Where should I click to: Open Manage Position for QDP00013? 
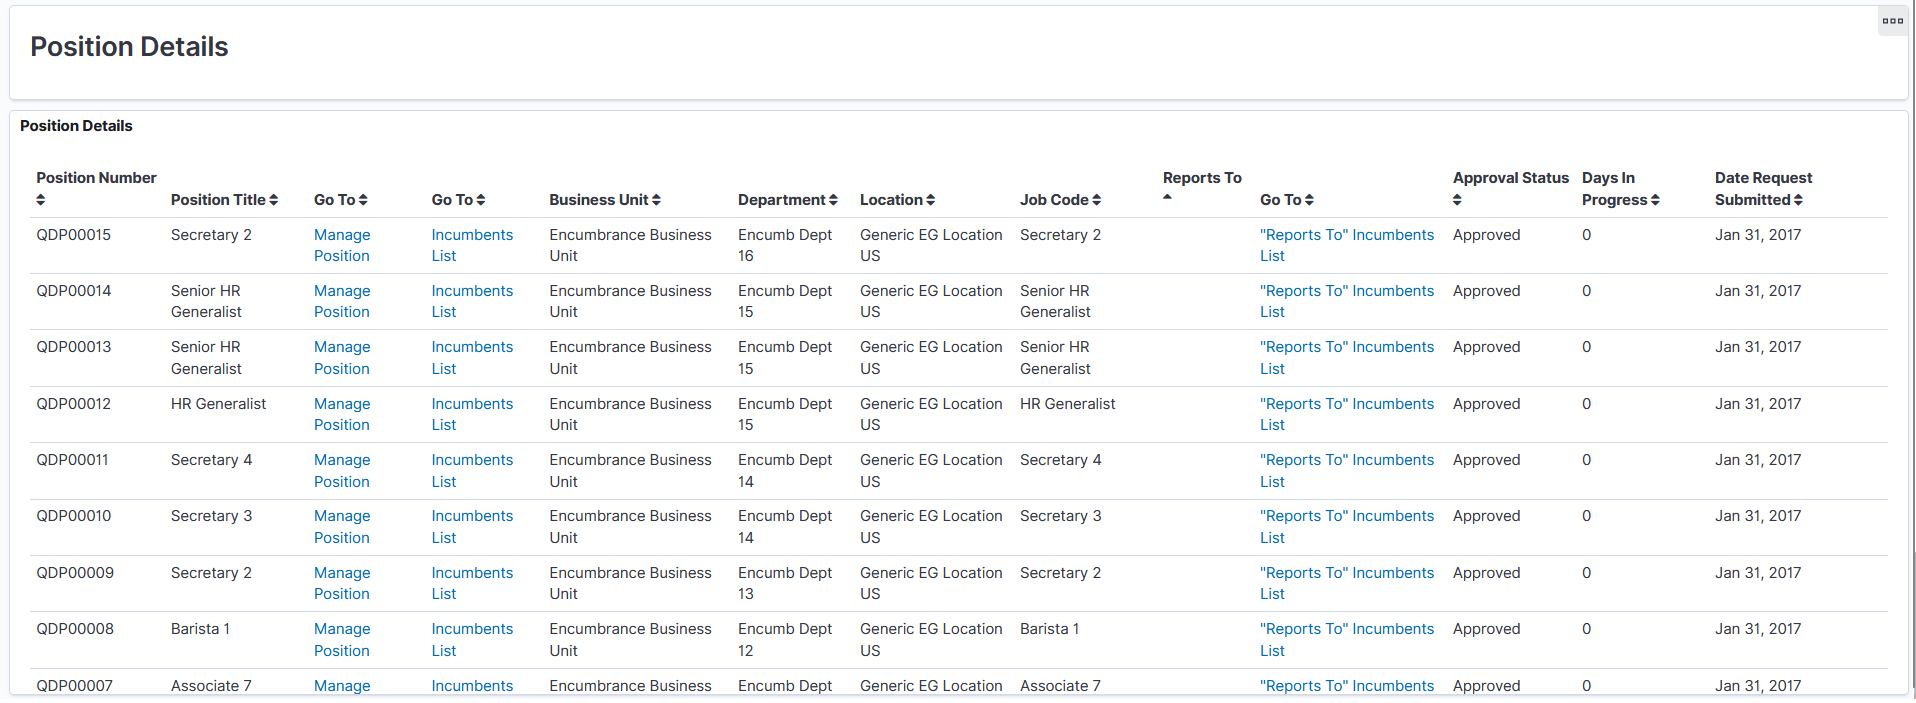pos(342,358)
